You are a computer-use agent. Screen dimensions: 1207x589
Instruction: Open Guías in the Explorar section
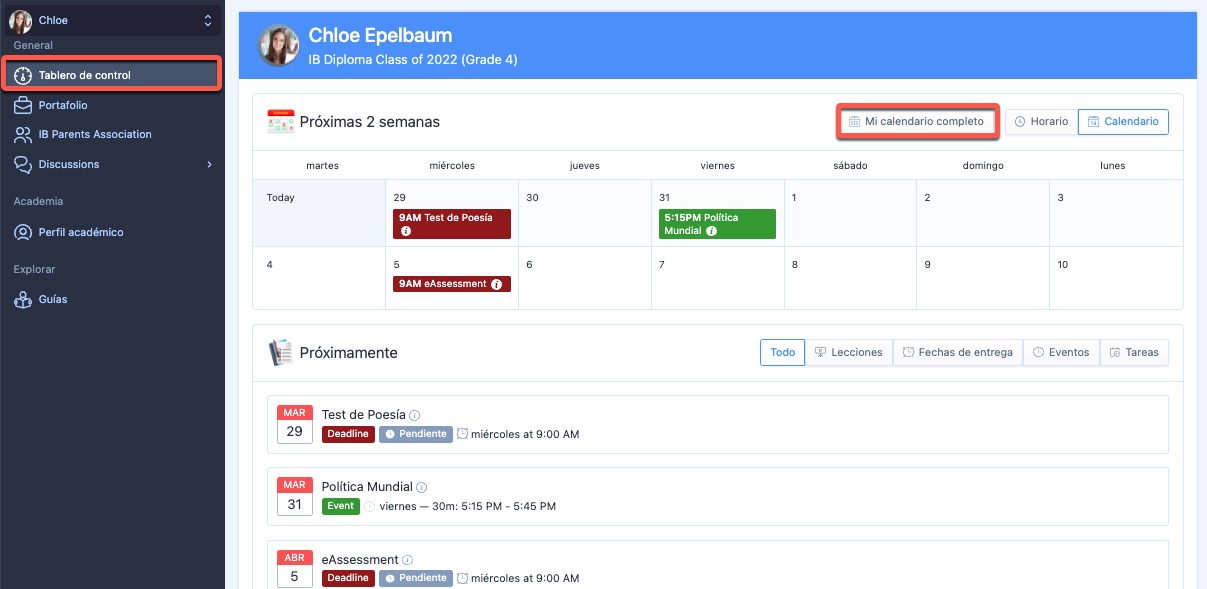tap(52, 299)
